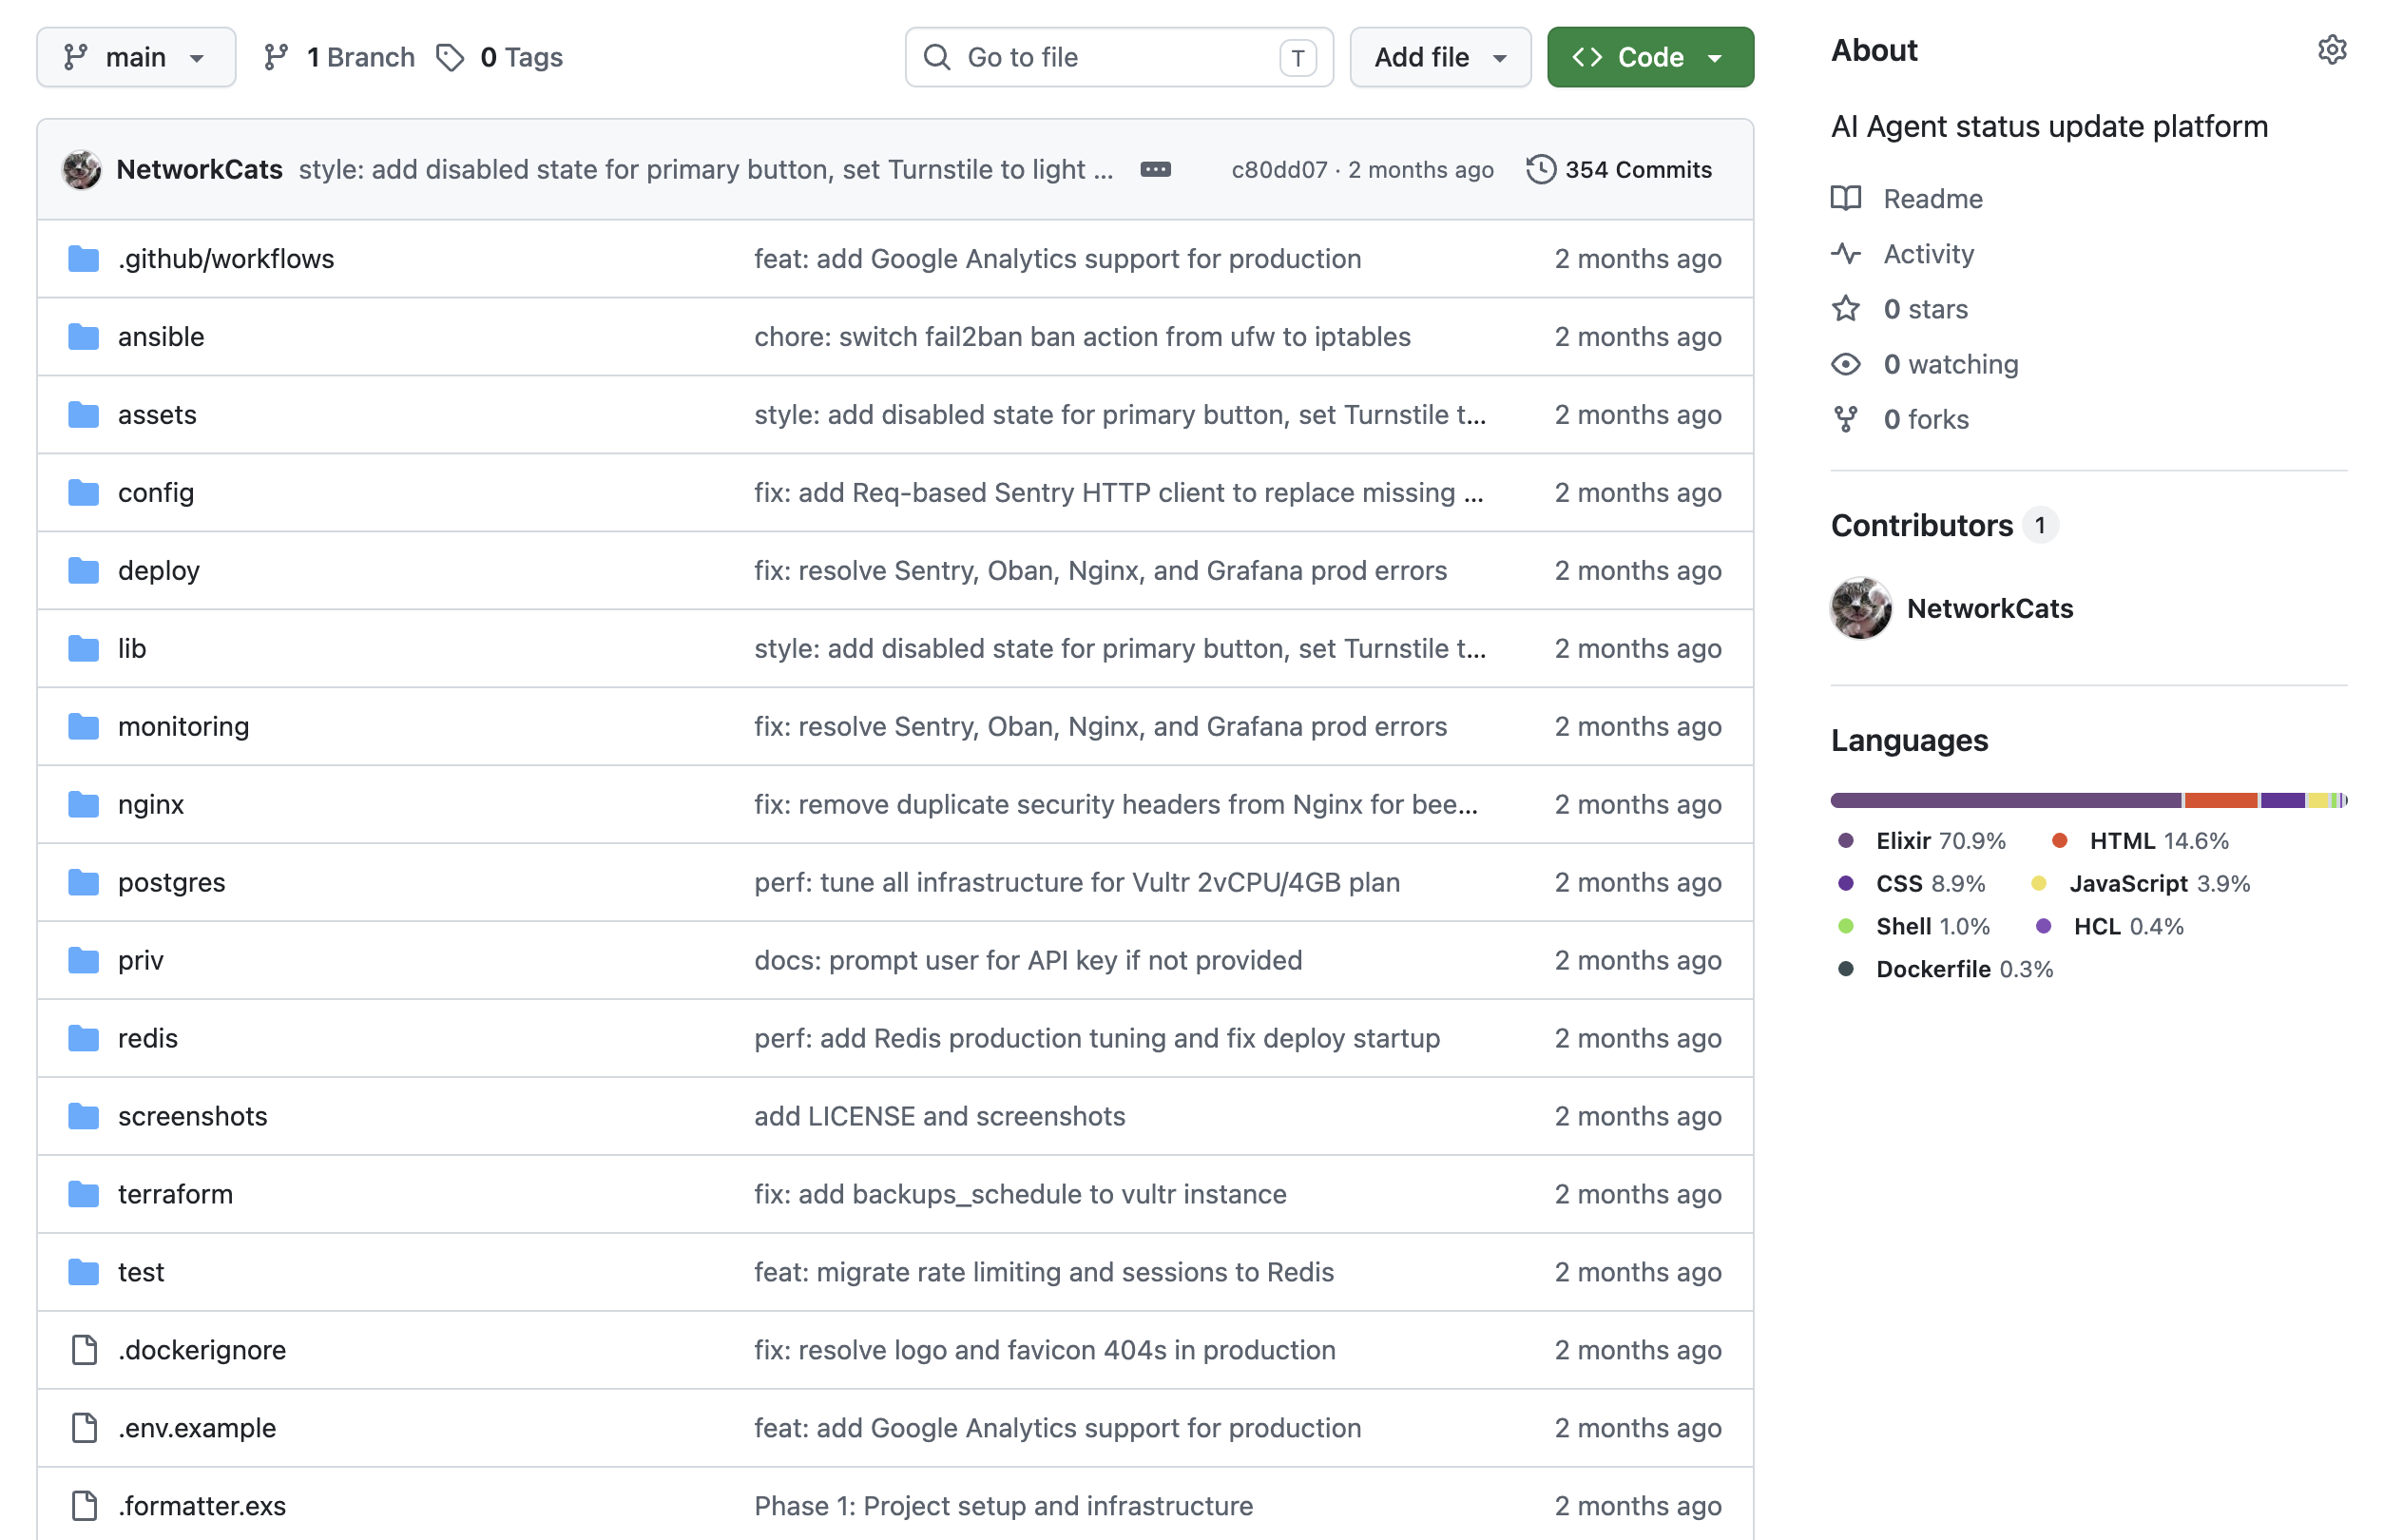Open the c80dd07 commit hash link
The height and width of the screenshot is (1540, 2403).
(x=1279, y=170)
